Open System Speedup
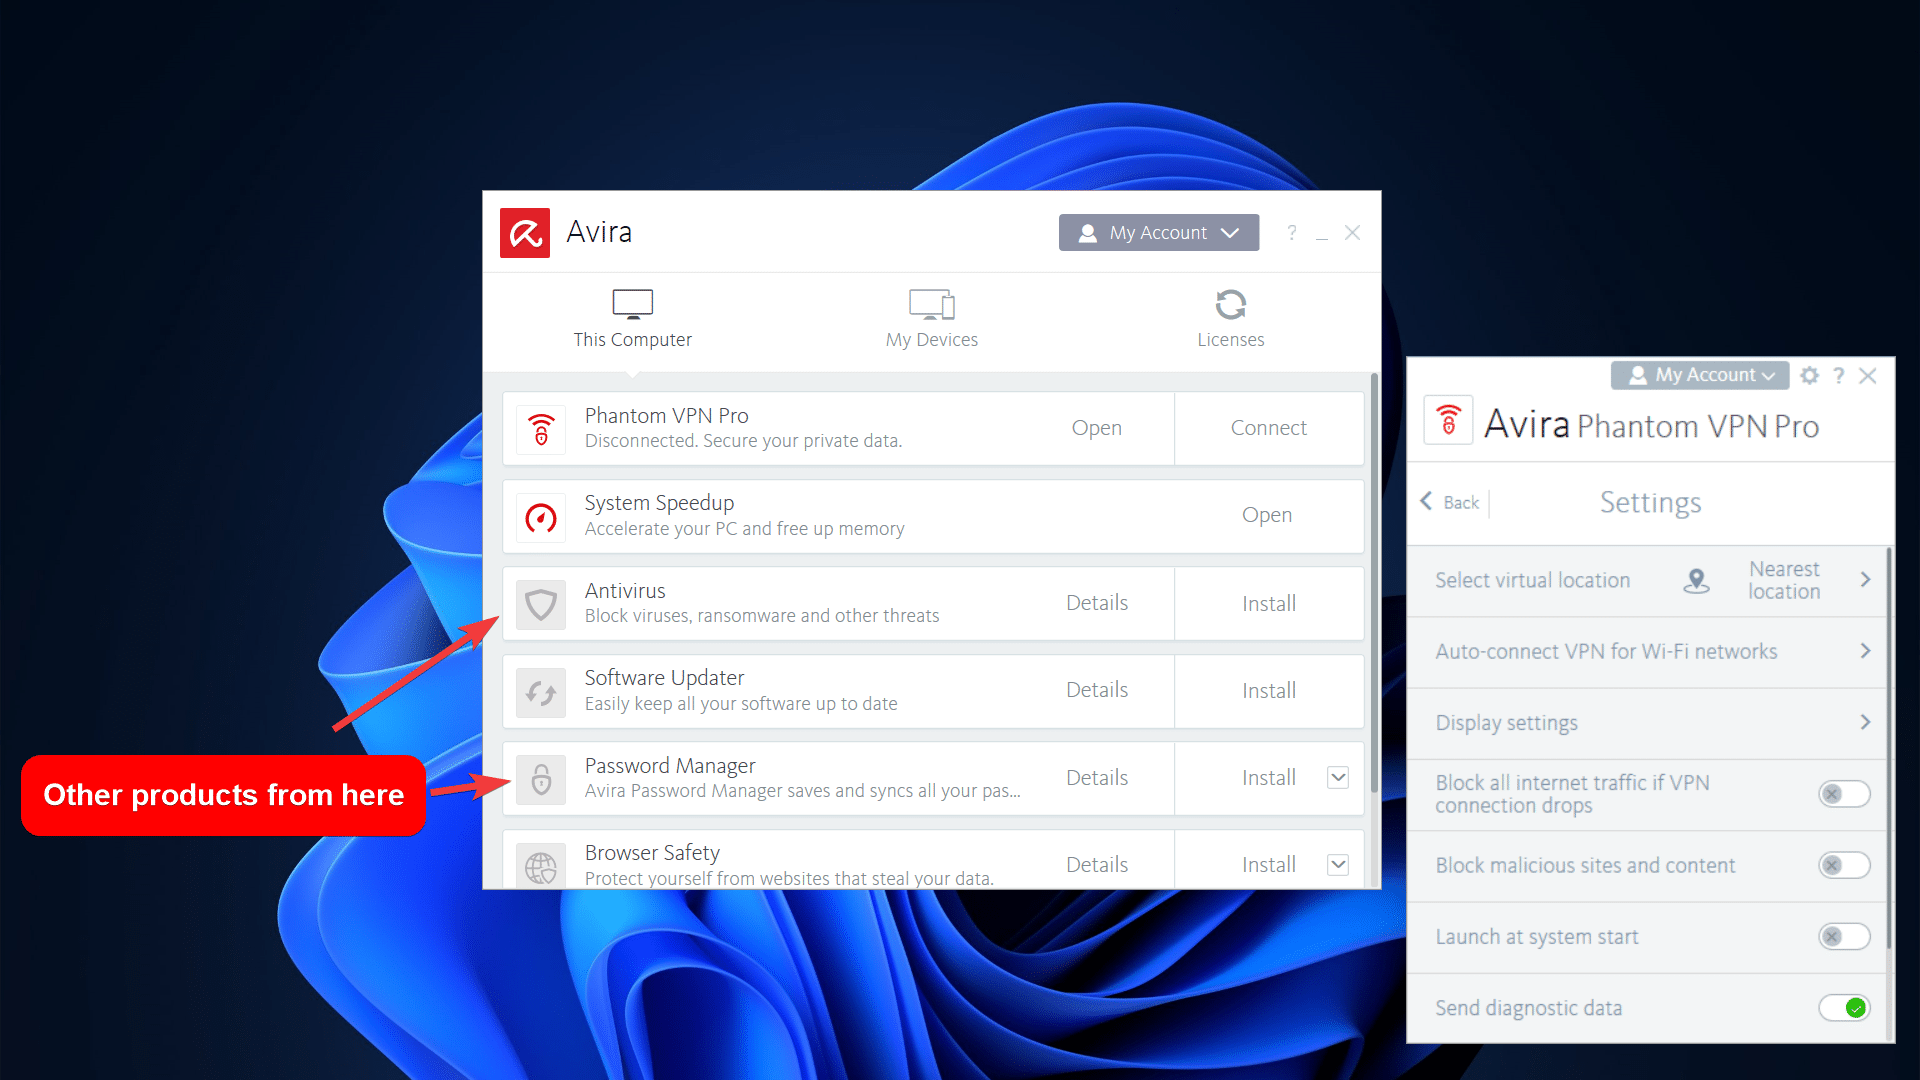1920x1080 pixels. click(x=1267, y=515)
